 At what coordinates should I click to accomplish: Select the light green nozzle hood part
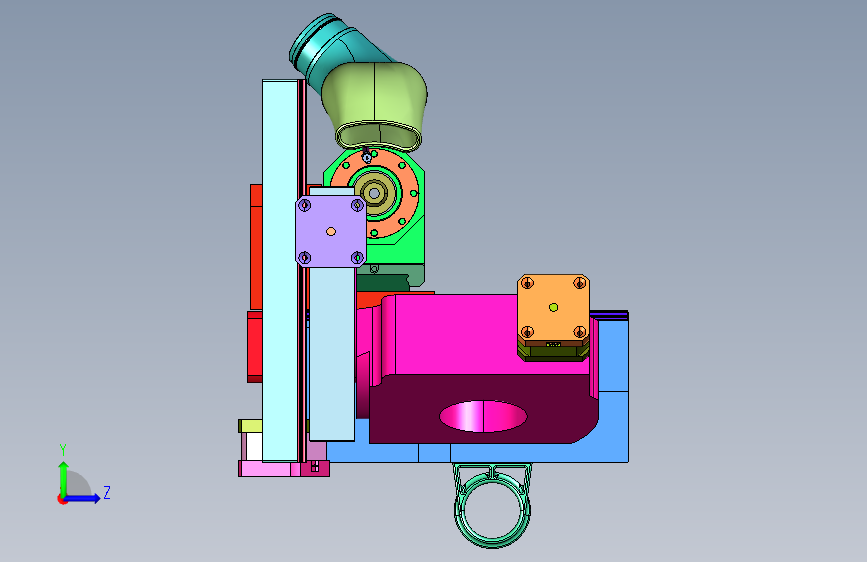[374, 105]
